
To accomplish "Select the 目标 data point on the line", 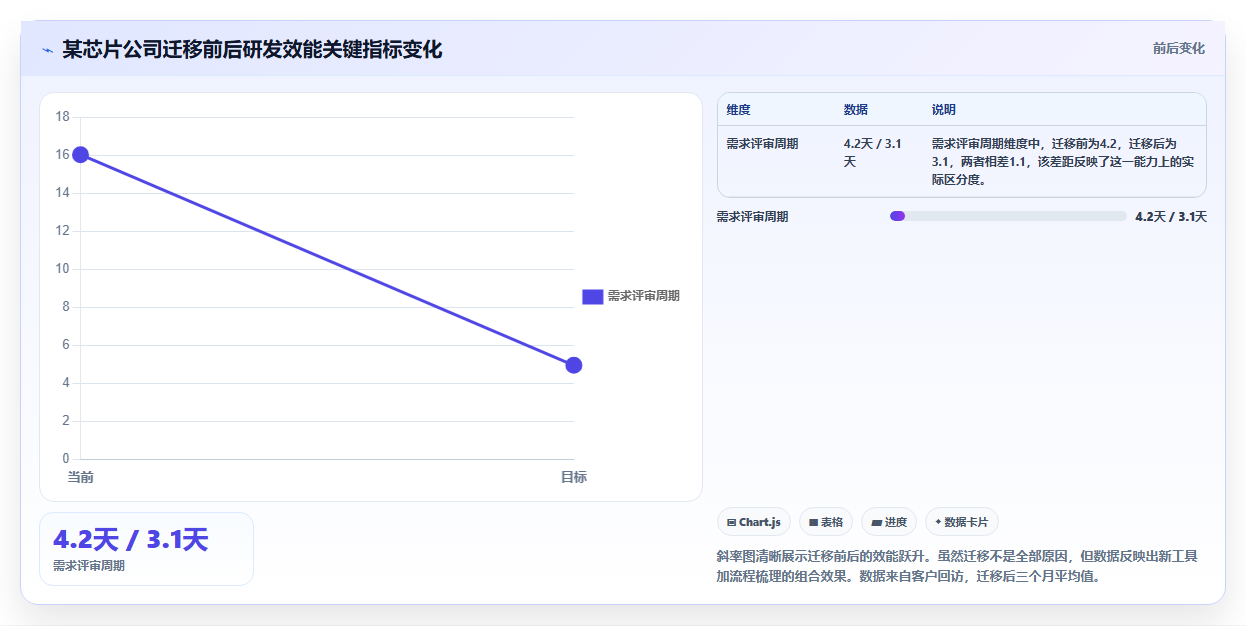I will (x=574, y=365).
